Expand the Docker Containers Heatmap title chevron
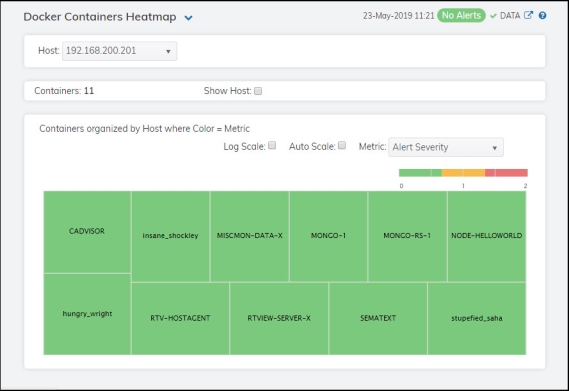 (x=188, y=17)
